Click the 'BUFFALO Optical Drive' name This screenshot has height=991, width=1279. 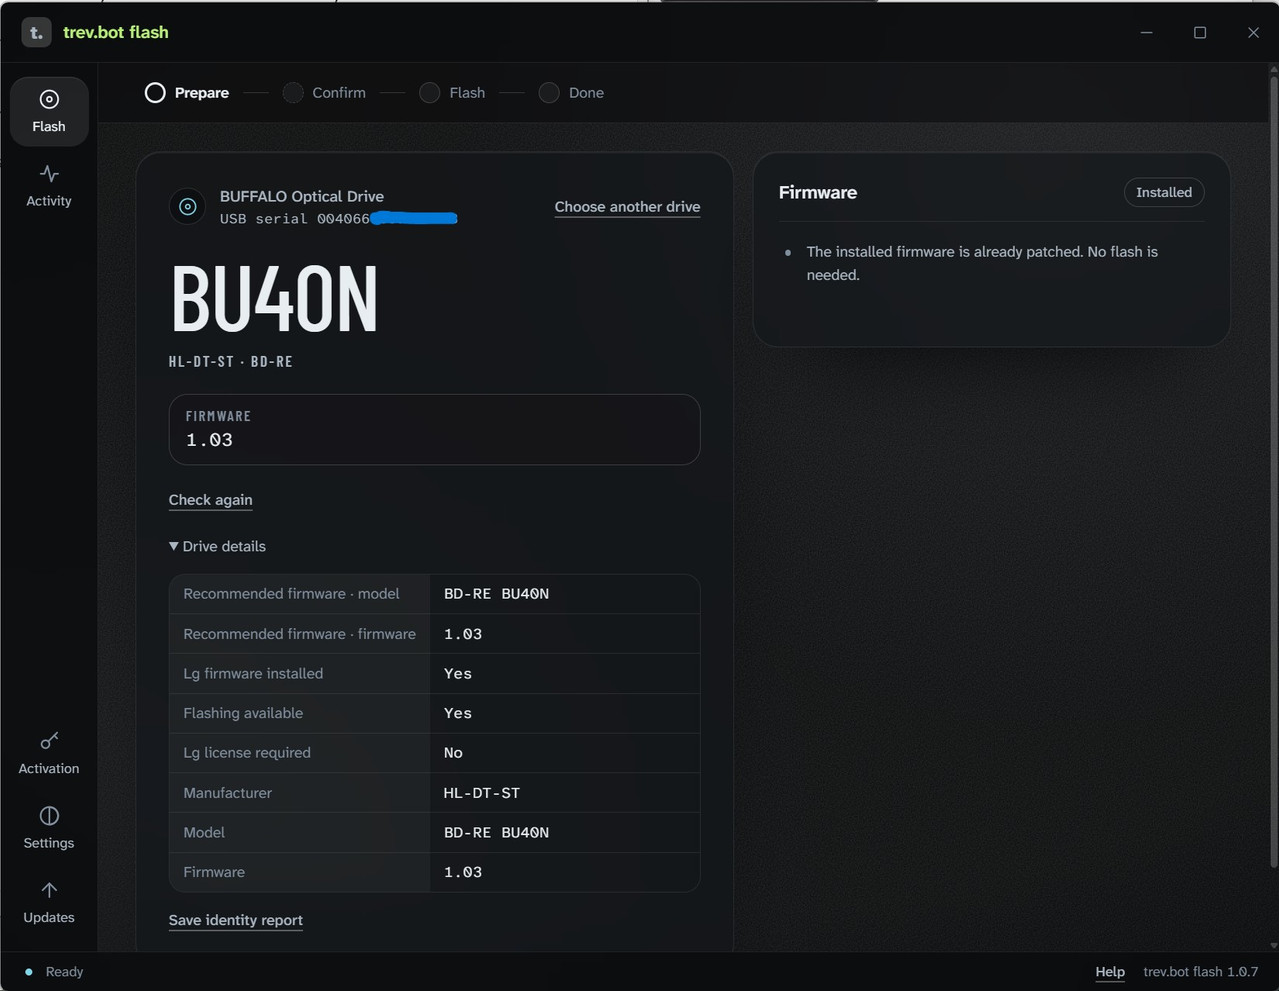[x=302, y=197]
